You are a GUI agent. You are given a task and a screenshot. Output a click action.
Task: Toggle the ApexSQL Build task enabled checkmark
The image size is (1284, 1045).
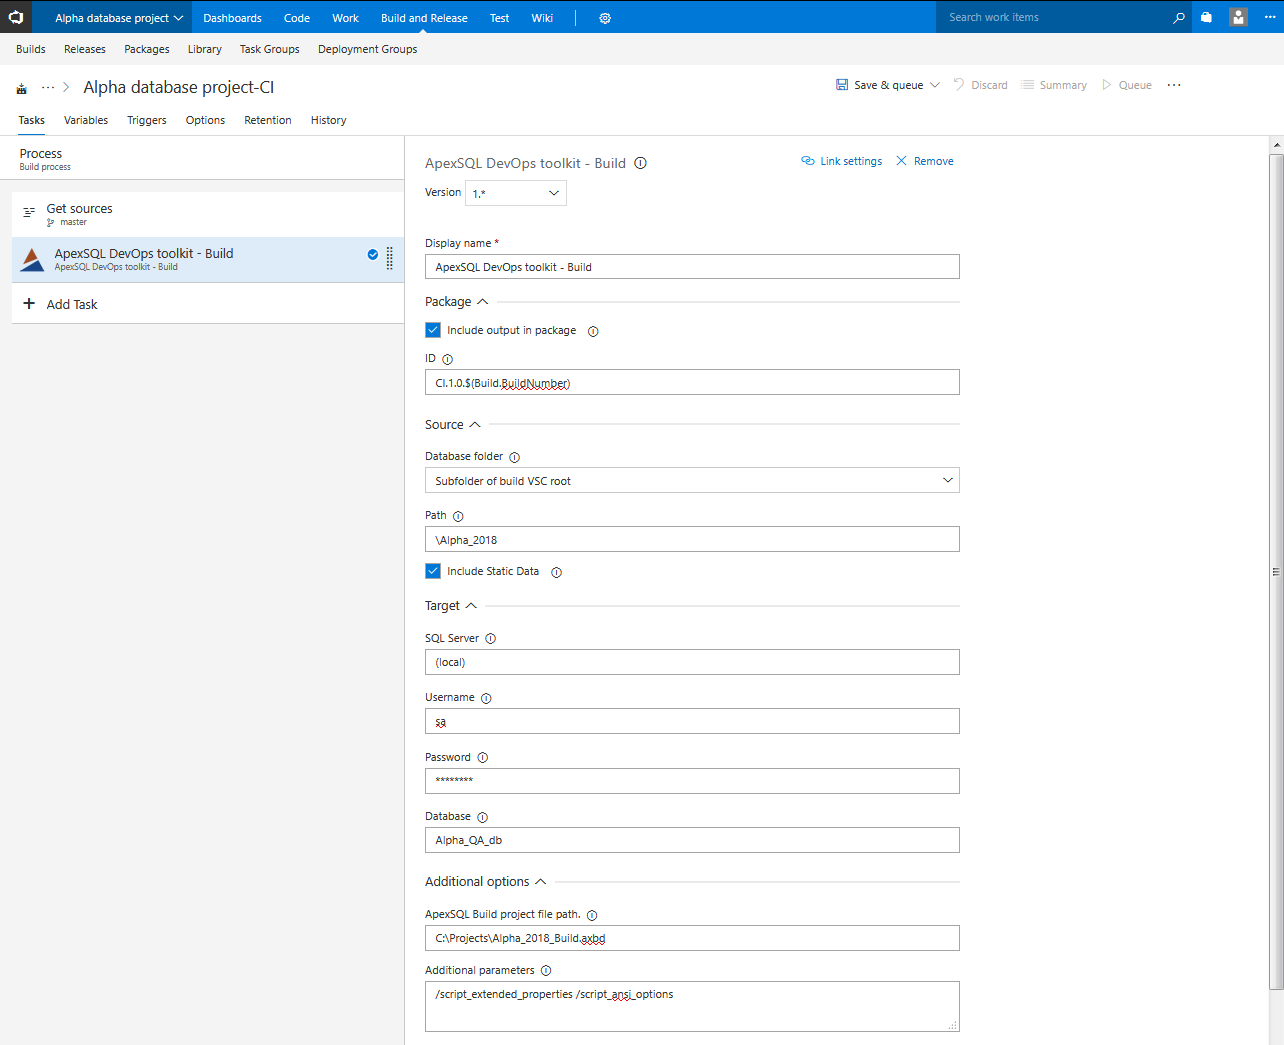pos(373,254)
